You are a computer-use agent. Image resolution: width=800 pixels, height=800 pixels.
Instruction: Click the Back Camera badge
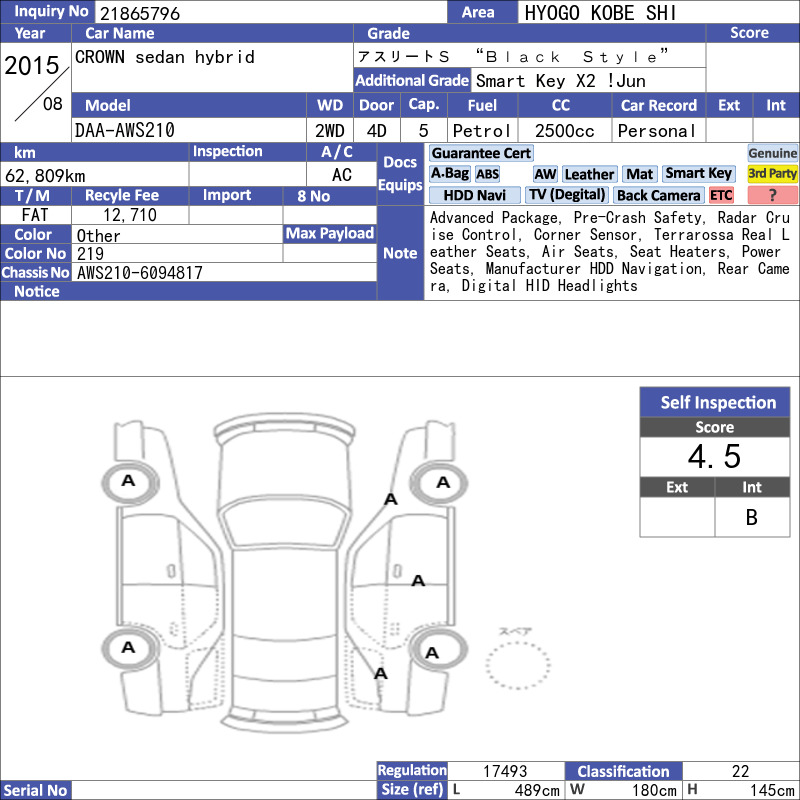point(658,195)
